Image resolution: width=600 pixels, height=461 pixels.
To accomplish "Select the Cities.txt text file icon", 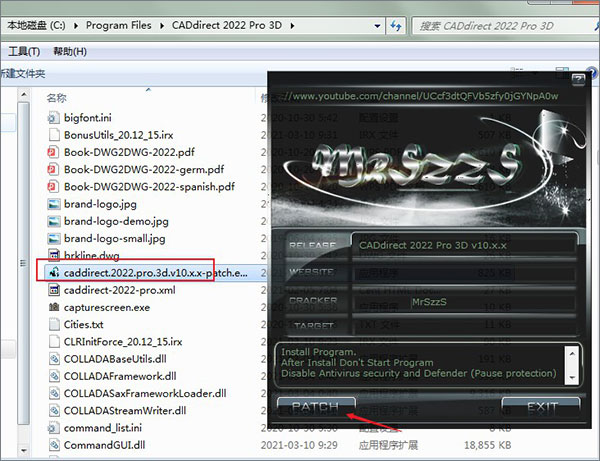I will coord(54,324).
